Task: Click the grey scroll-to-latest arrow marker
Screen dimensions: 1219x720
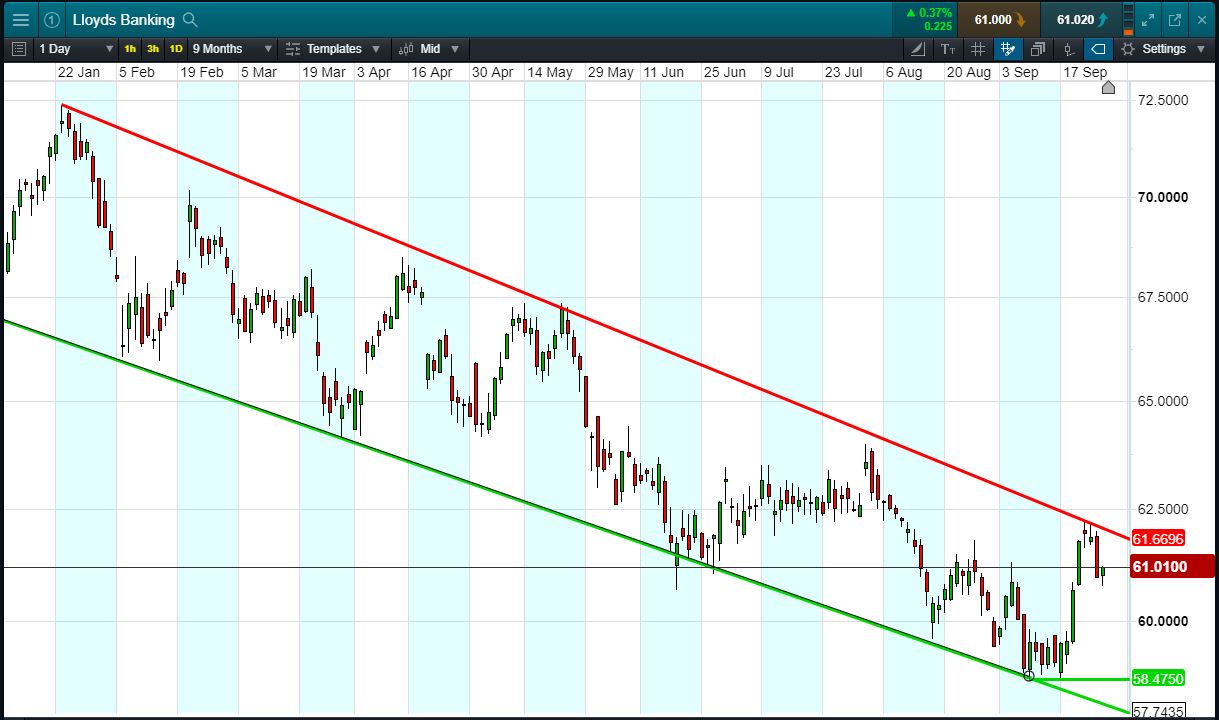Action: click(x=1108, y=87)
